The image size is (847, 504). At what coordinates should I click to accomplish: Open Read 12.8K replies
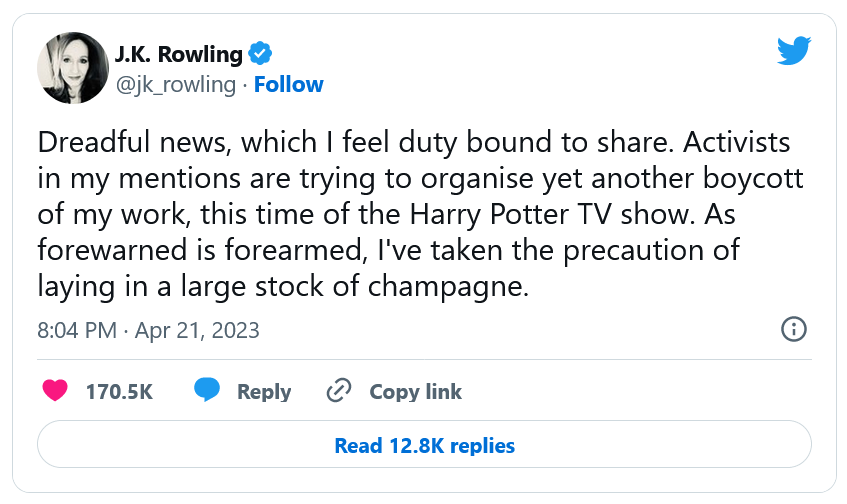pyautogui.click(x=424, y=445)
